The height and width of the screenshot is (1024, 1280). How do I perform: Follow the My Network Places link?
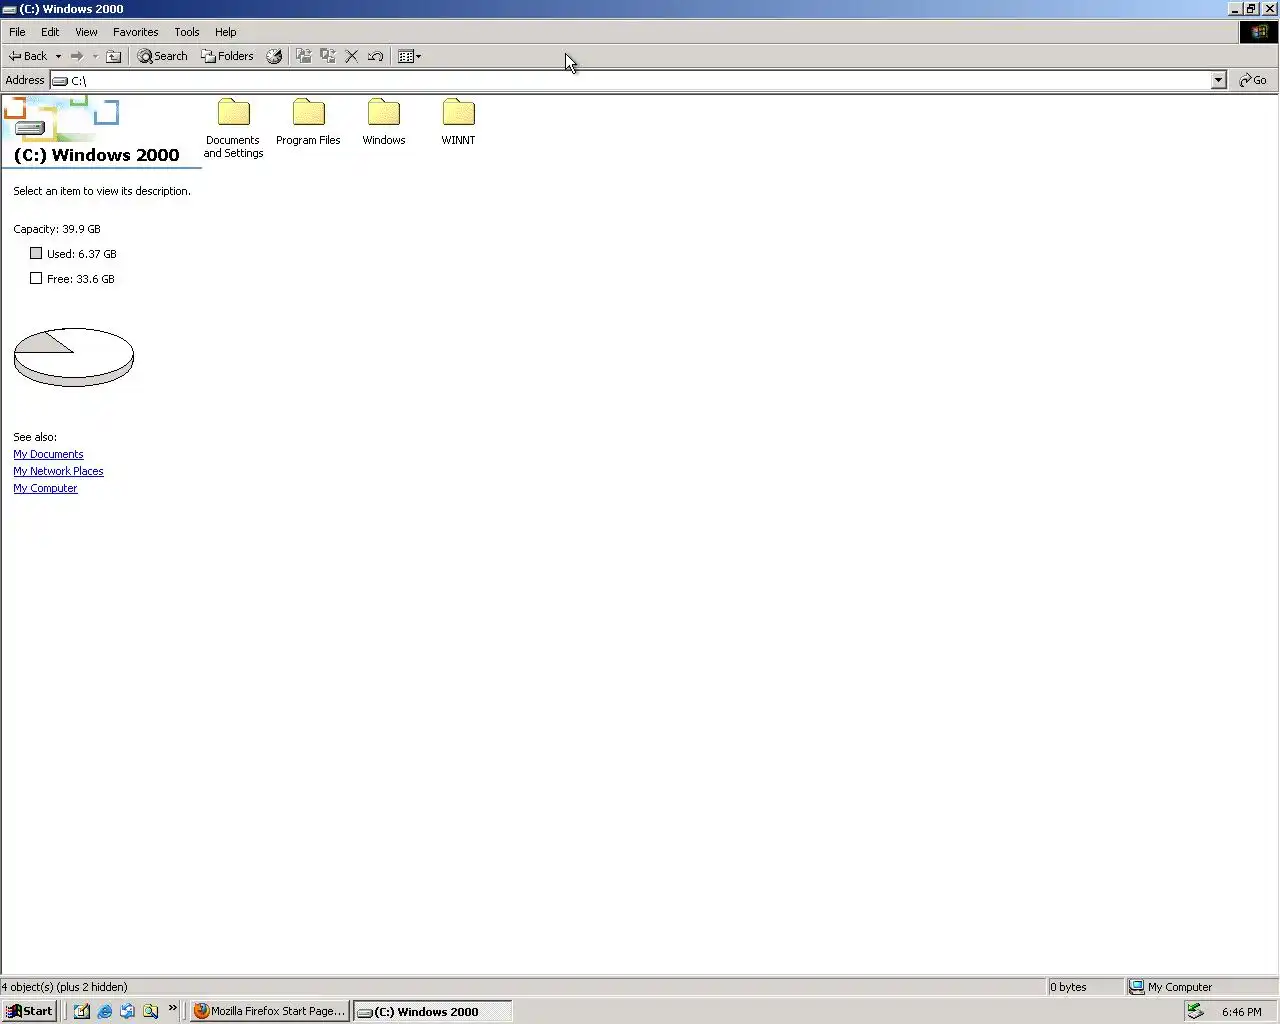coord(58,471)
